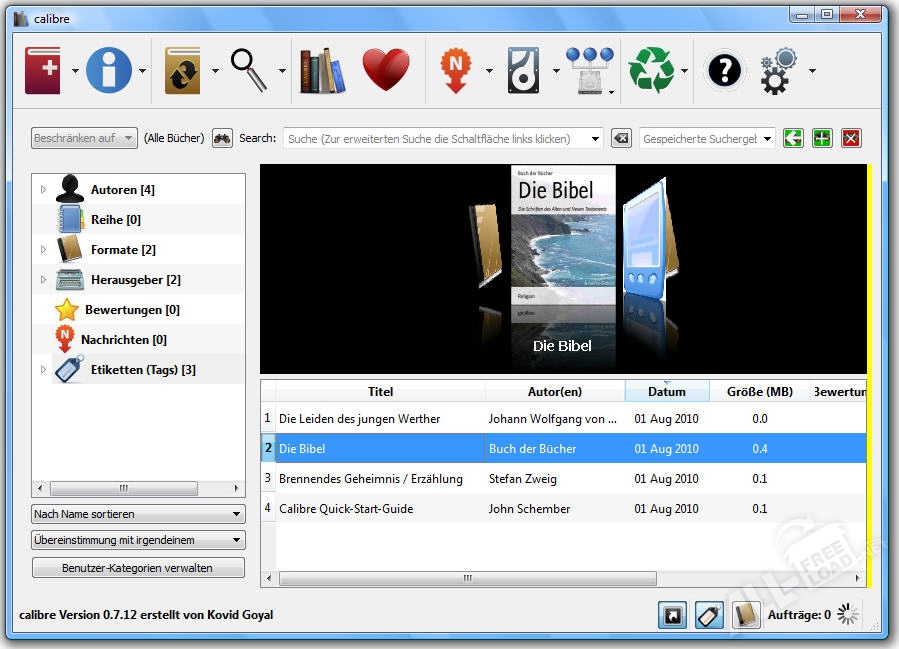The image size is (899, 649).
Task: Click 'Benutzer-Kategorien verwalten' button
Action: click(138, 568)
